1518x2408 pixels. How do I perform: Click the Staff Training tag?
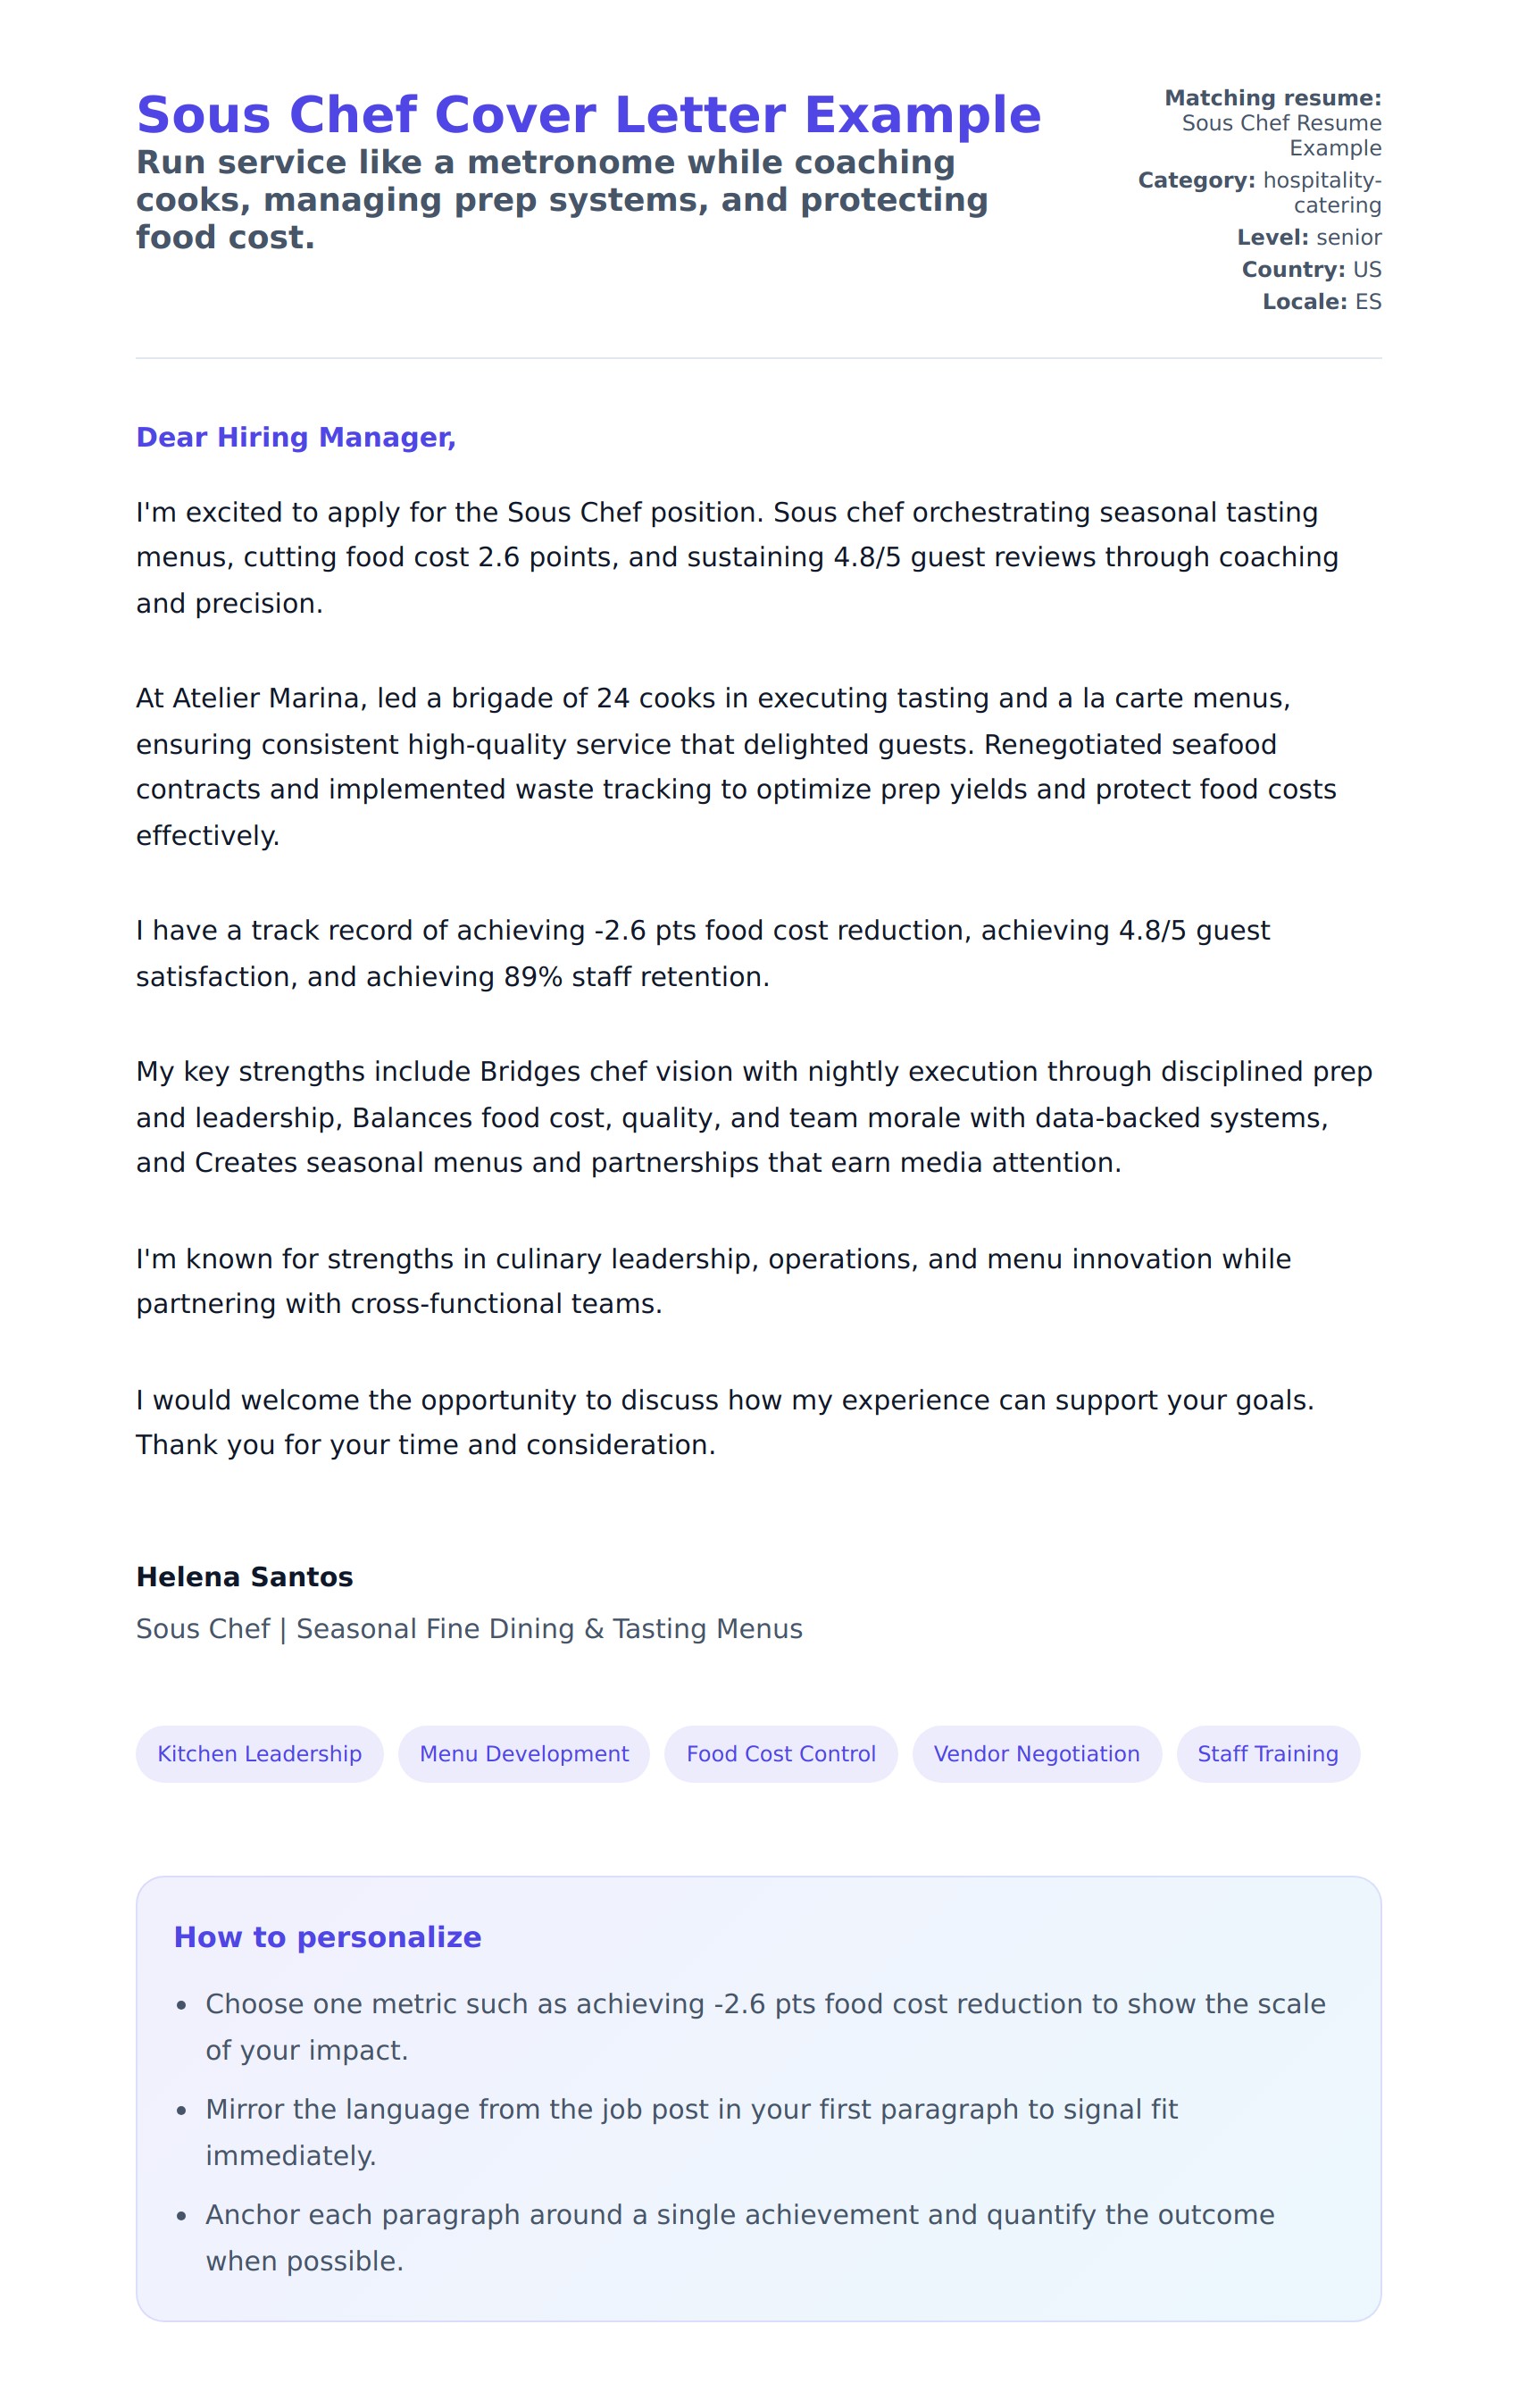click(x=1267, y=1753)
